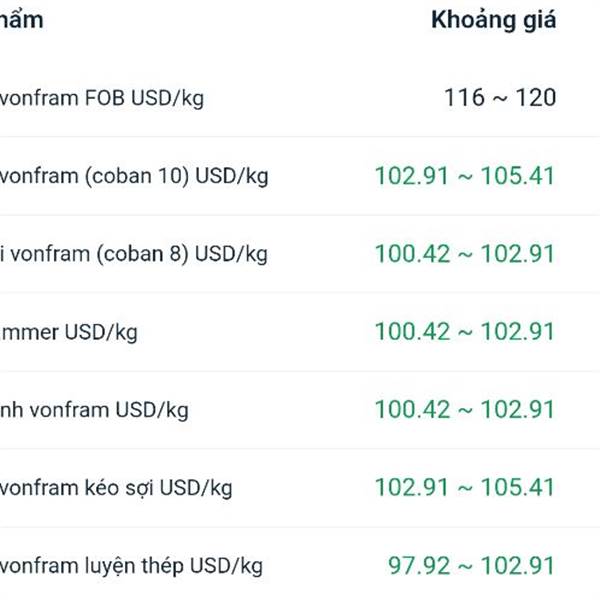Select the vonfram FOB USD/kg product name

102,98
